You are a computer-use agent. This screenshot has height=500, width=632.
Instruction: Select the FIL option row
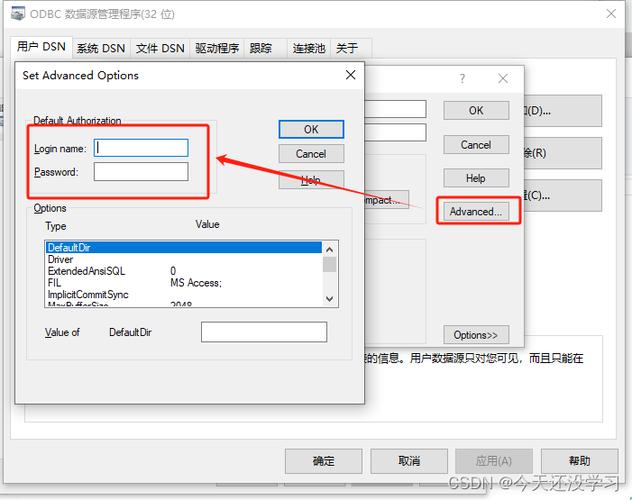(x=184, y=282)
